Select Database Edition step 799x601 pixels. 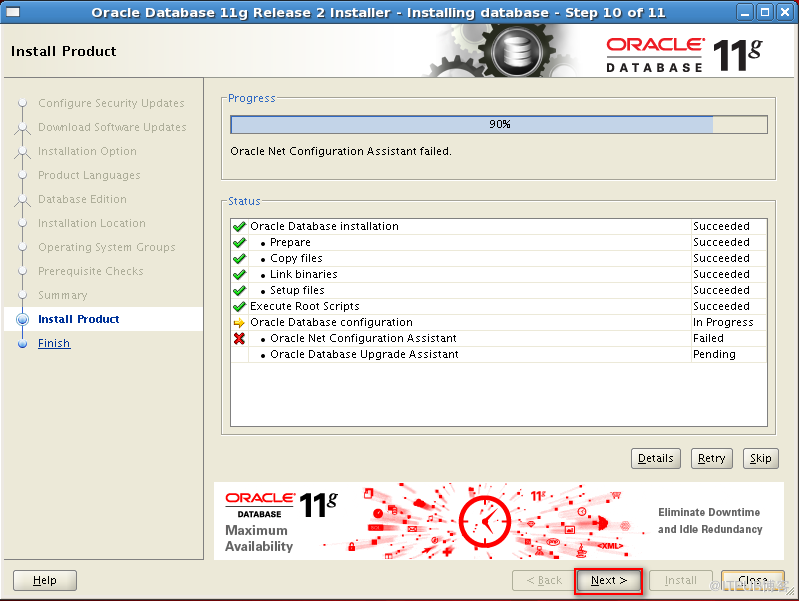82,199
